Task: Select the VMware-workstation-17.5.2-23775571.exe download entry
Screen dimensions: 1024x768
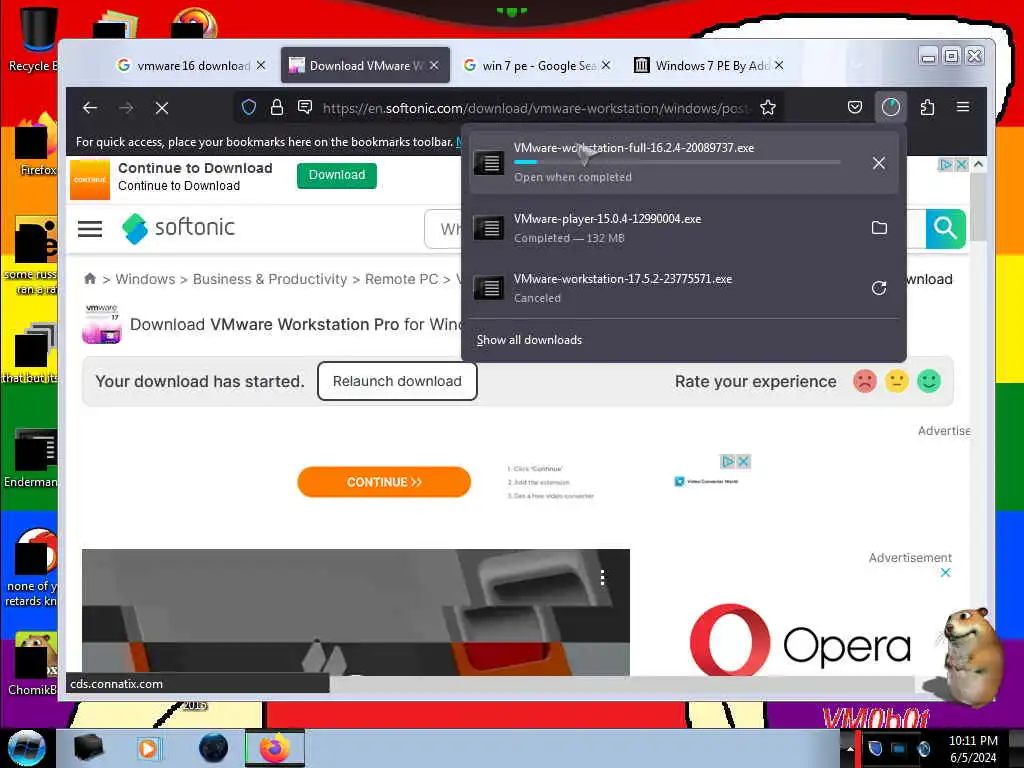Action: coord(682,288)
